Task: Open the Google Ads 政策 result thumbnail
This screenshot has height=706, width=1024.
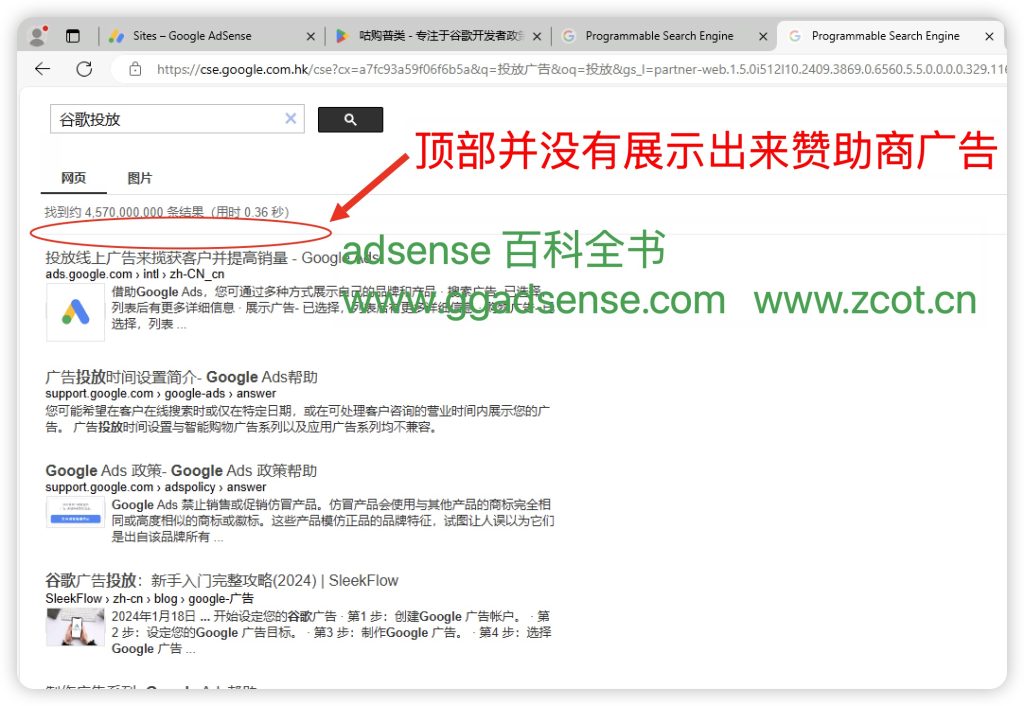Action: (x=75, y=513)
